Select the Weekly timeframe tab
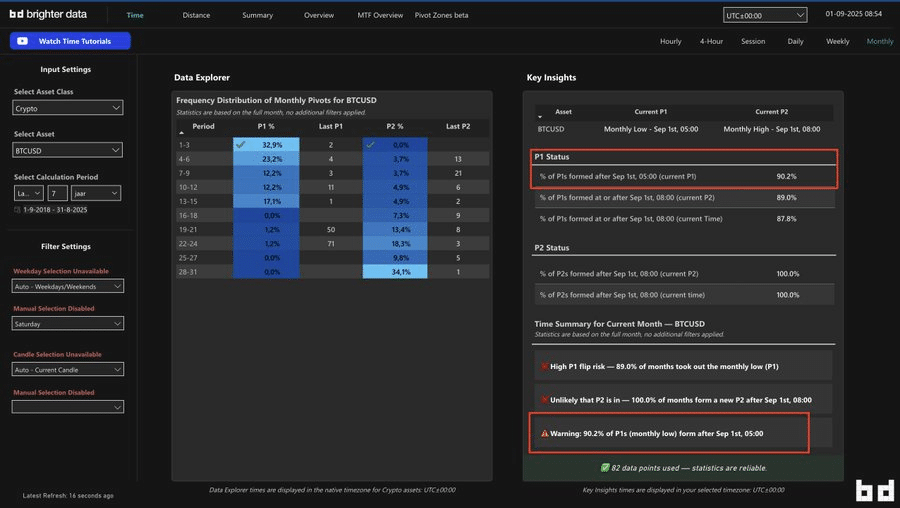900x508 pixels. pos(837,41)
